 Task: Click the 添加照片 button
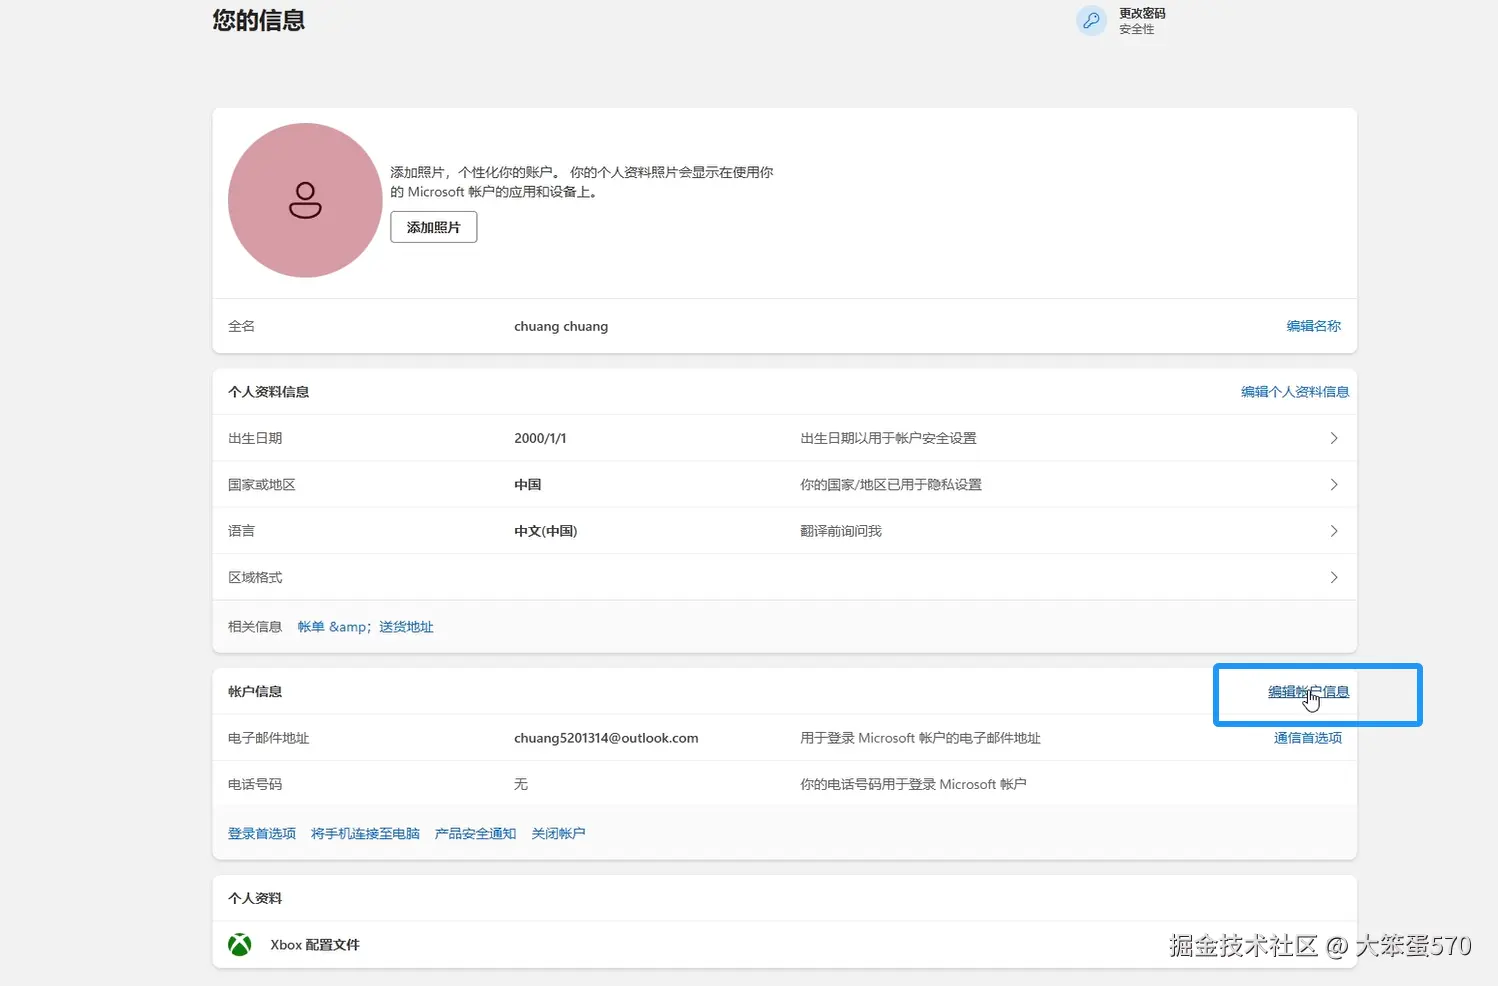click(x=433, y=227)
